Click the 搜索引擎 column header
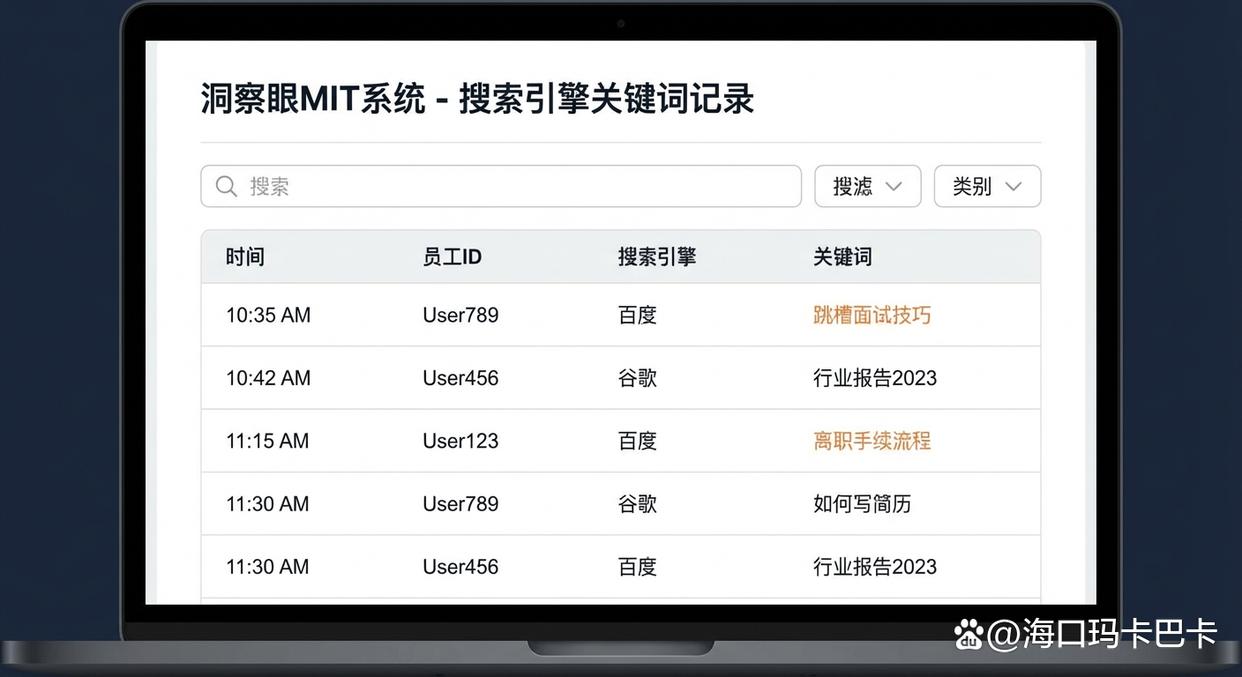The width and height of the screenshot is (1242, 677). [656, 256]
